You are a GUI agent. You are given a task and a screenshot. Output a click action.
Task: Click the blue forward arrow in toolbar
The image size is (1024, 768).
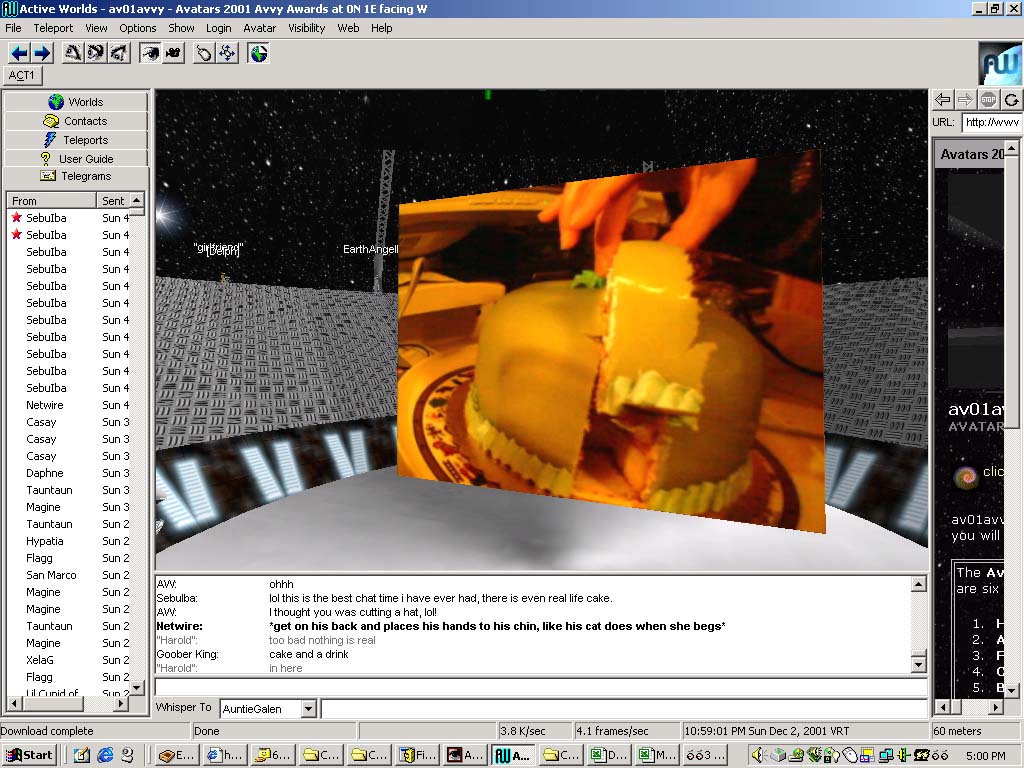pos(41,53)
